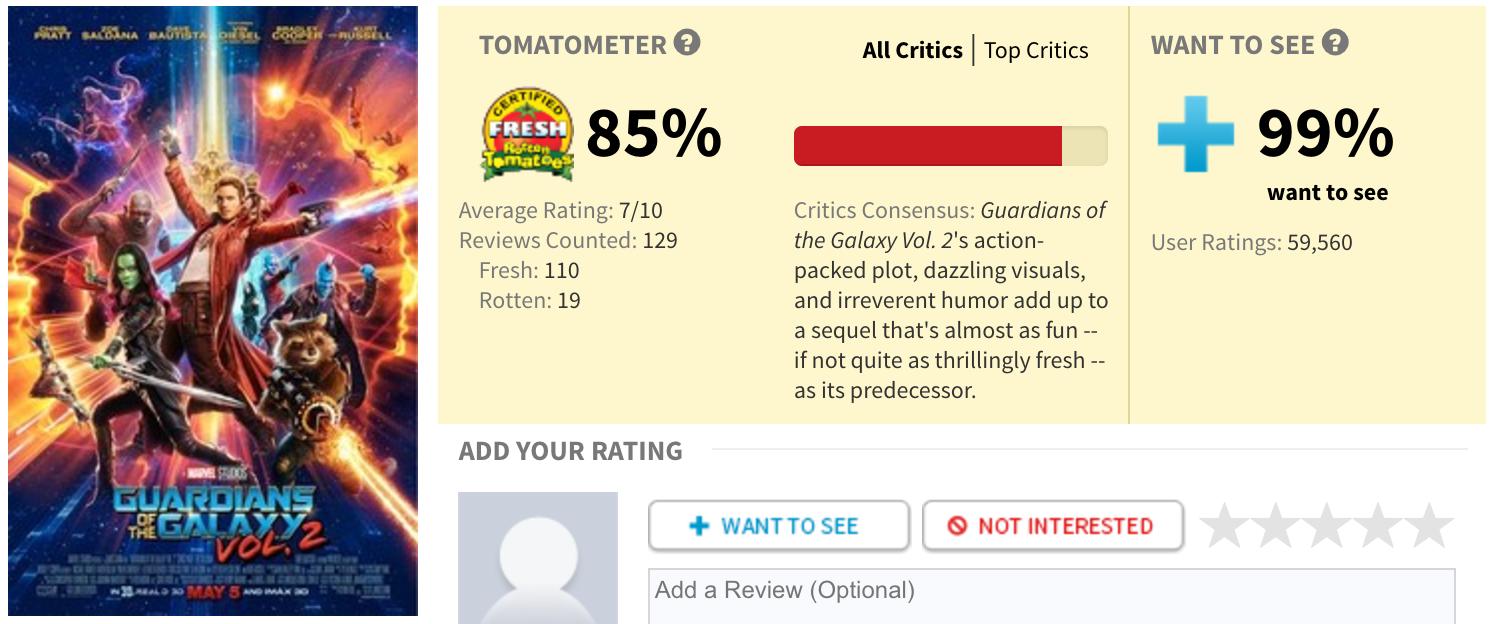Image resolution: width=1494 pixels, height=624 pixels.
Task: Rate the movie three stars
Action: 1327,526
